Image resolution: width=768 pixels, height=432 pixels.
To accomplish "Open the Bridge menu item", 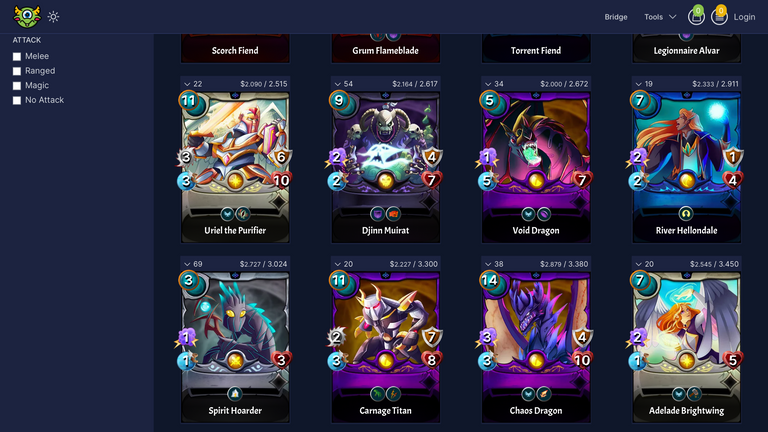I will [616, 17].
